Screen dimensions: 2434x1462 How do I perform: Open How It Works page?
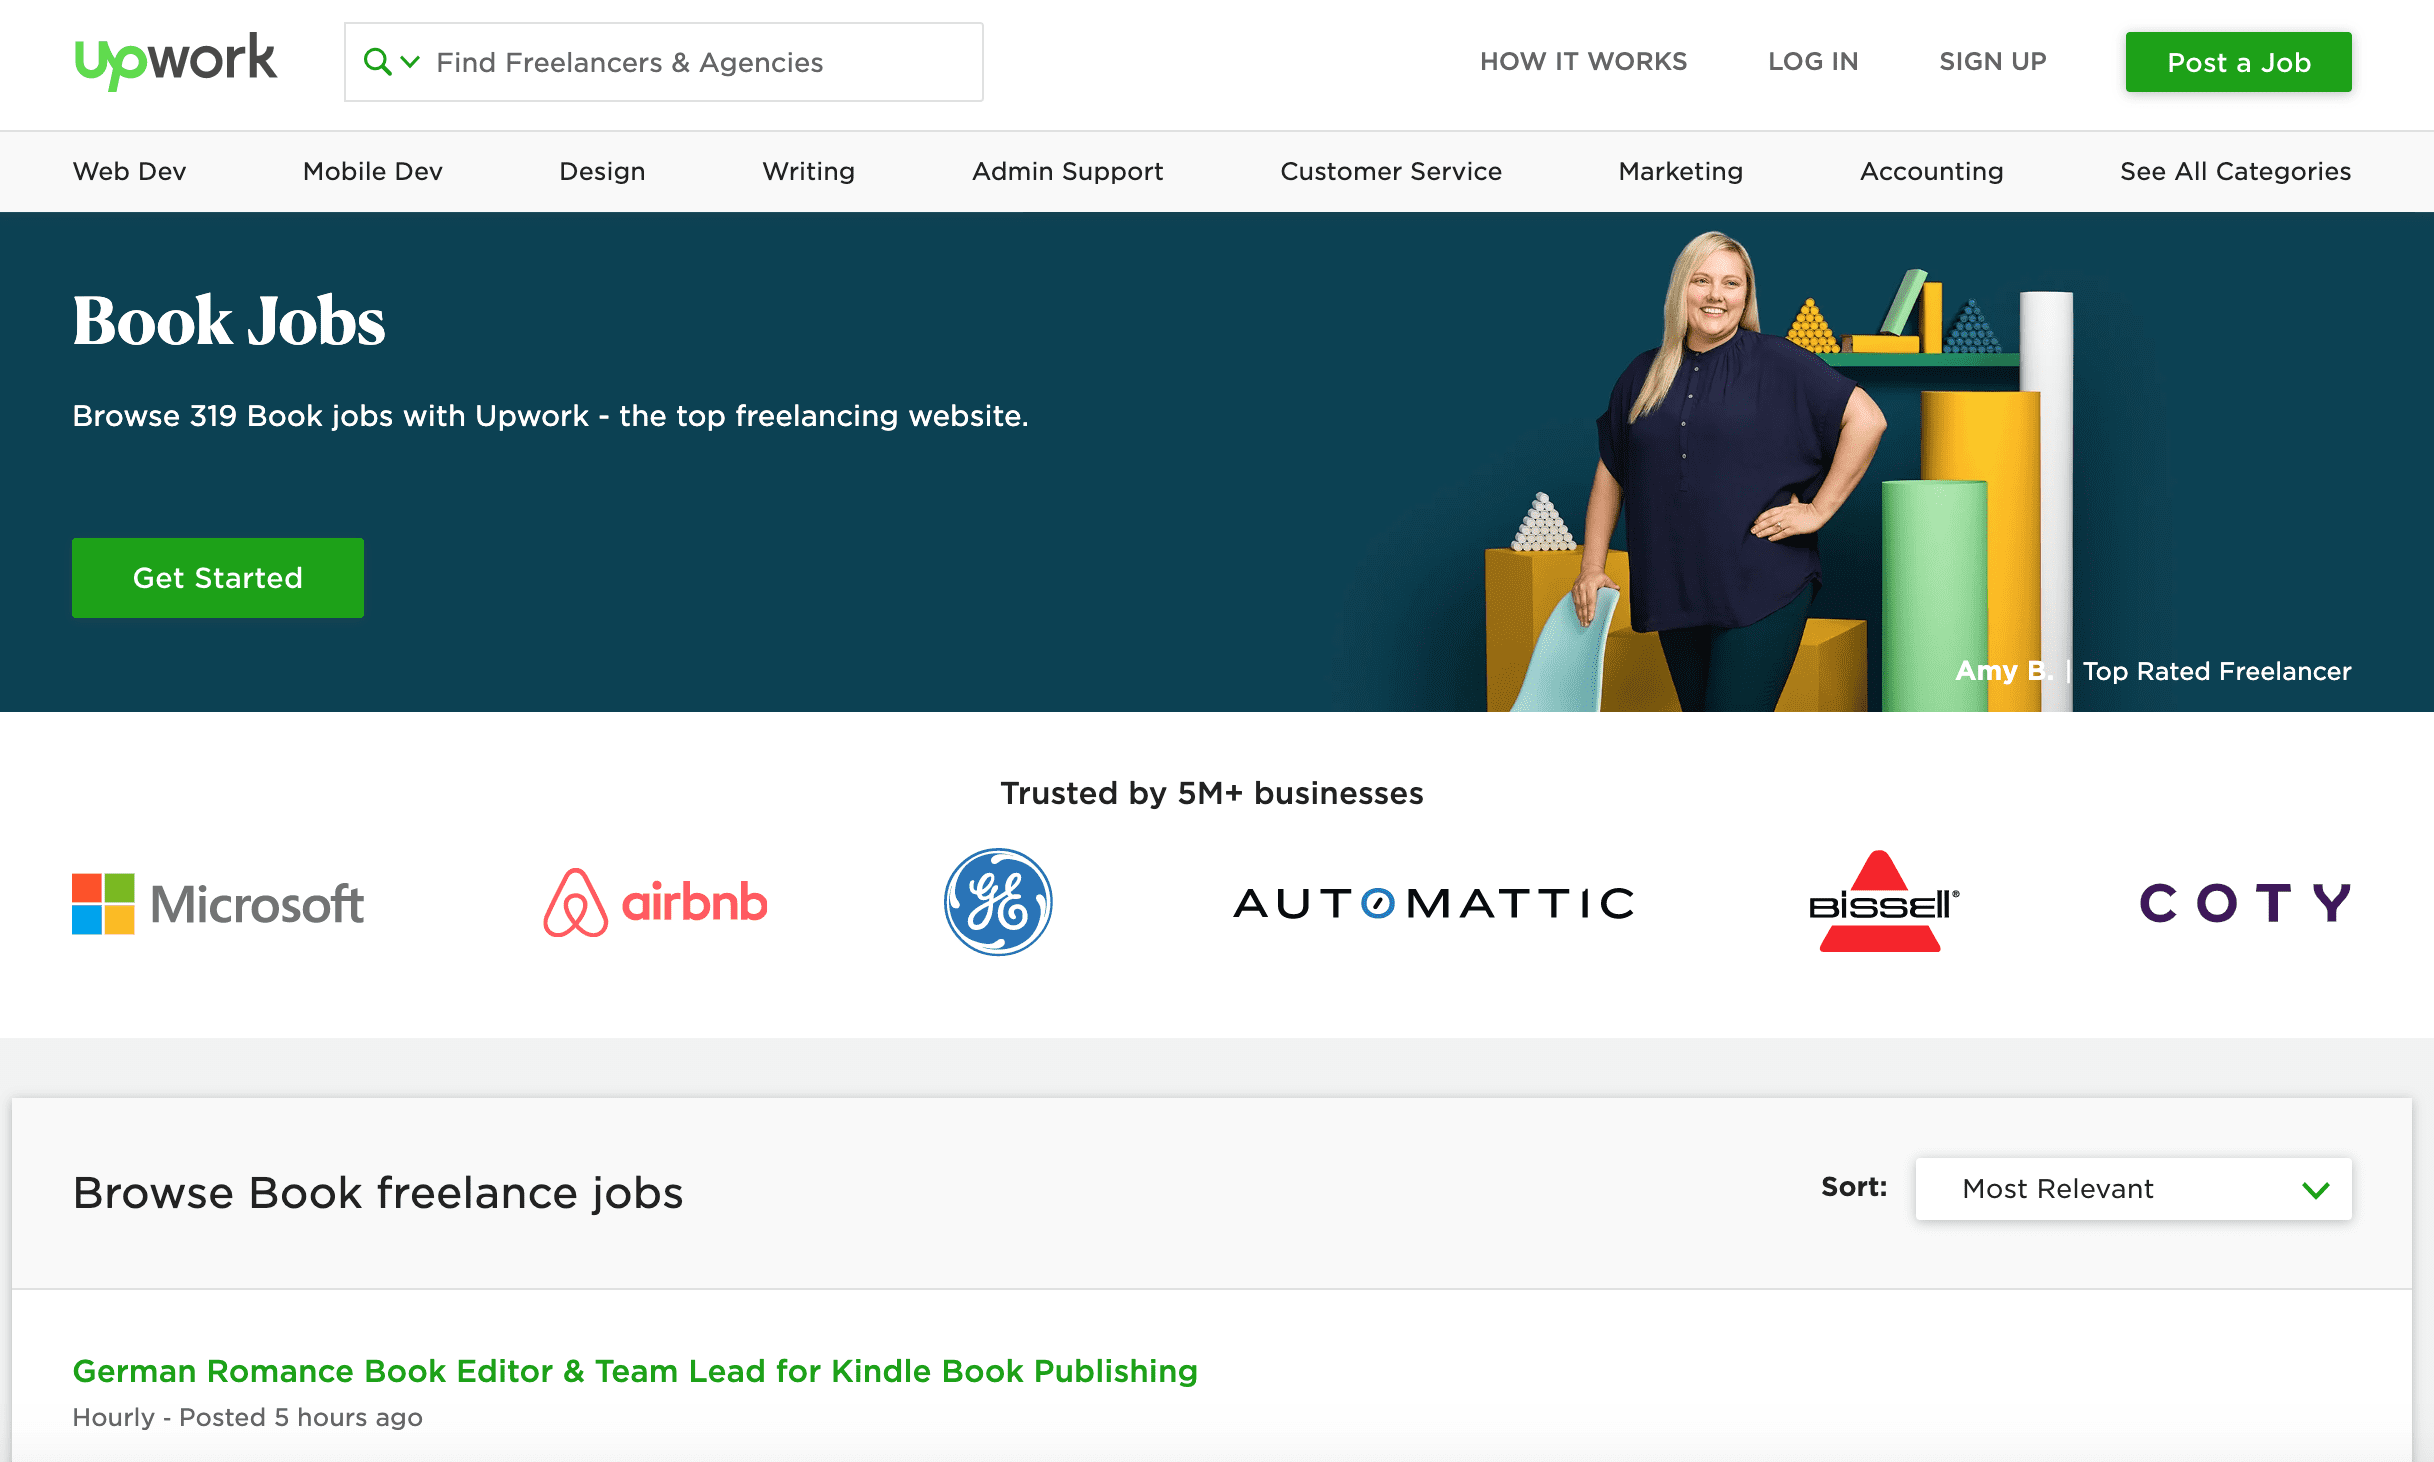click(x=1583, y=62)
